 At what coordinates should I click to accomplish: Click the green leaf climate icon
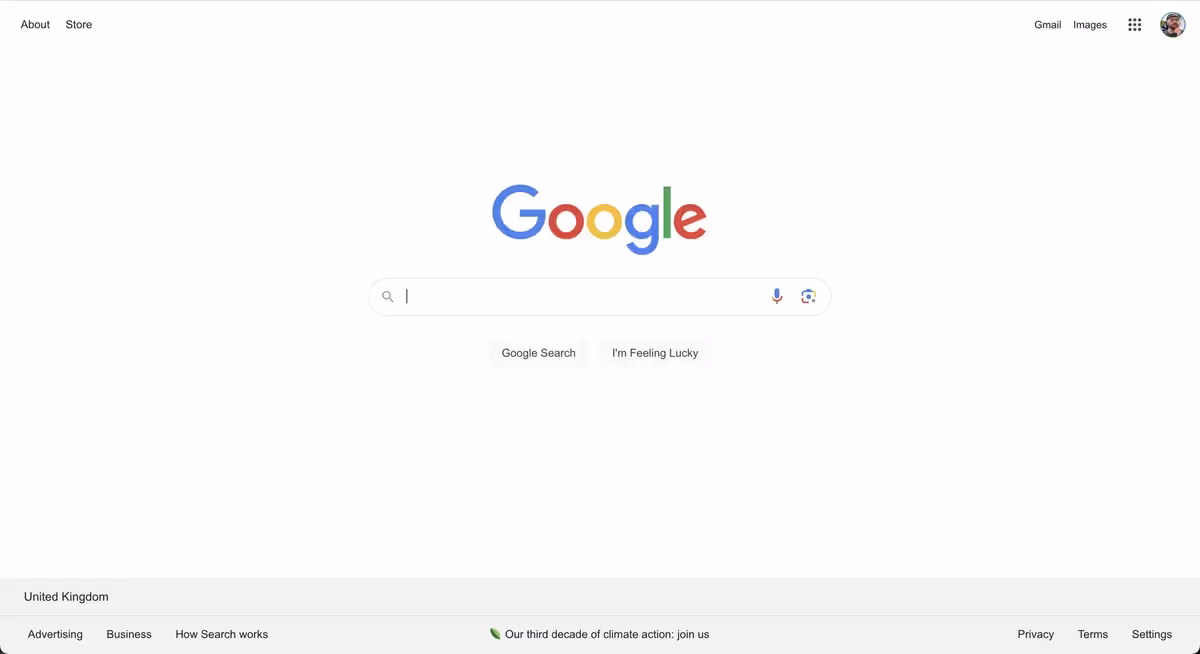coord(495,634)
